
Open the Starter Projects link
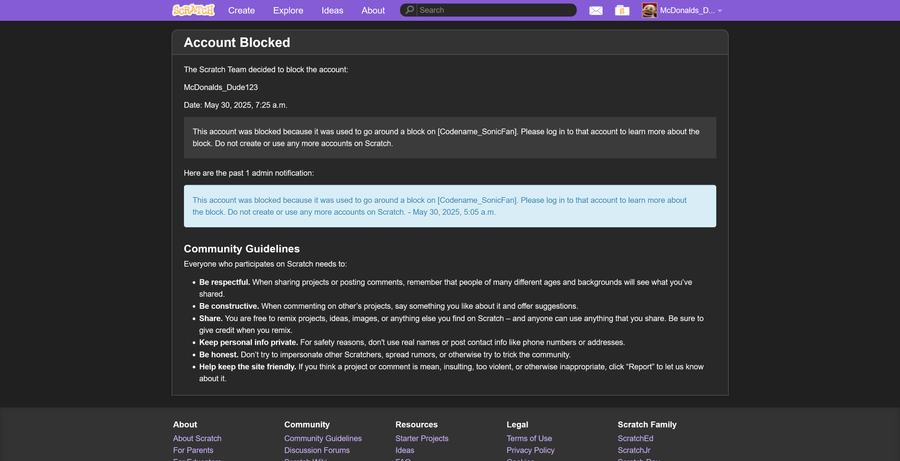click(x=422, y=439)
